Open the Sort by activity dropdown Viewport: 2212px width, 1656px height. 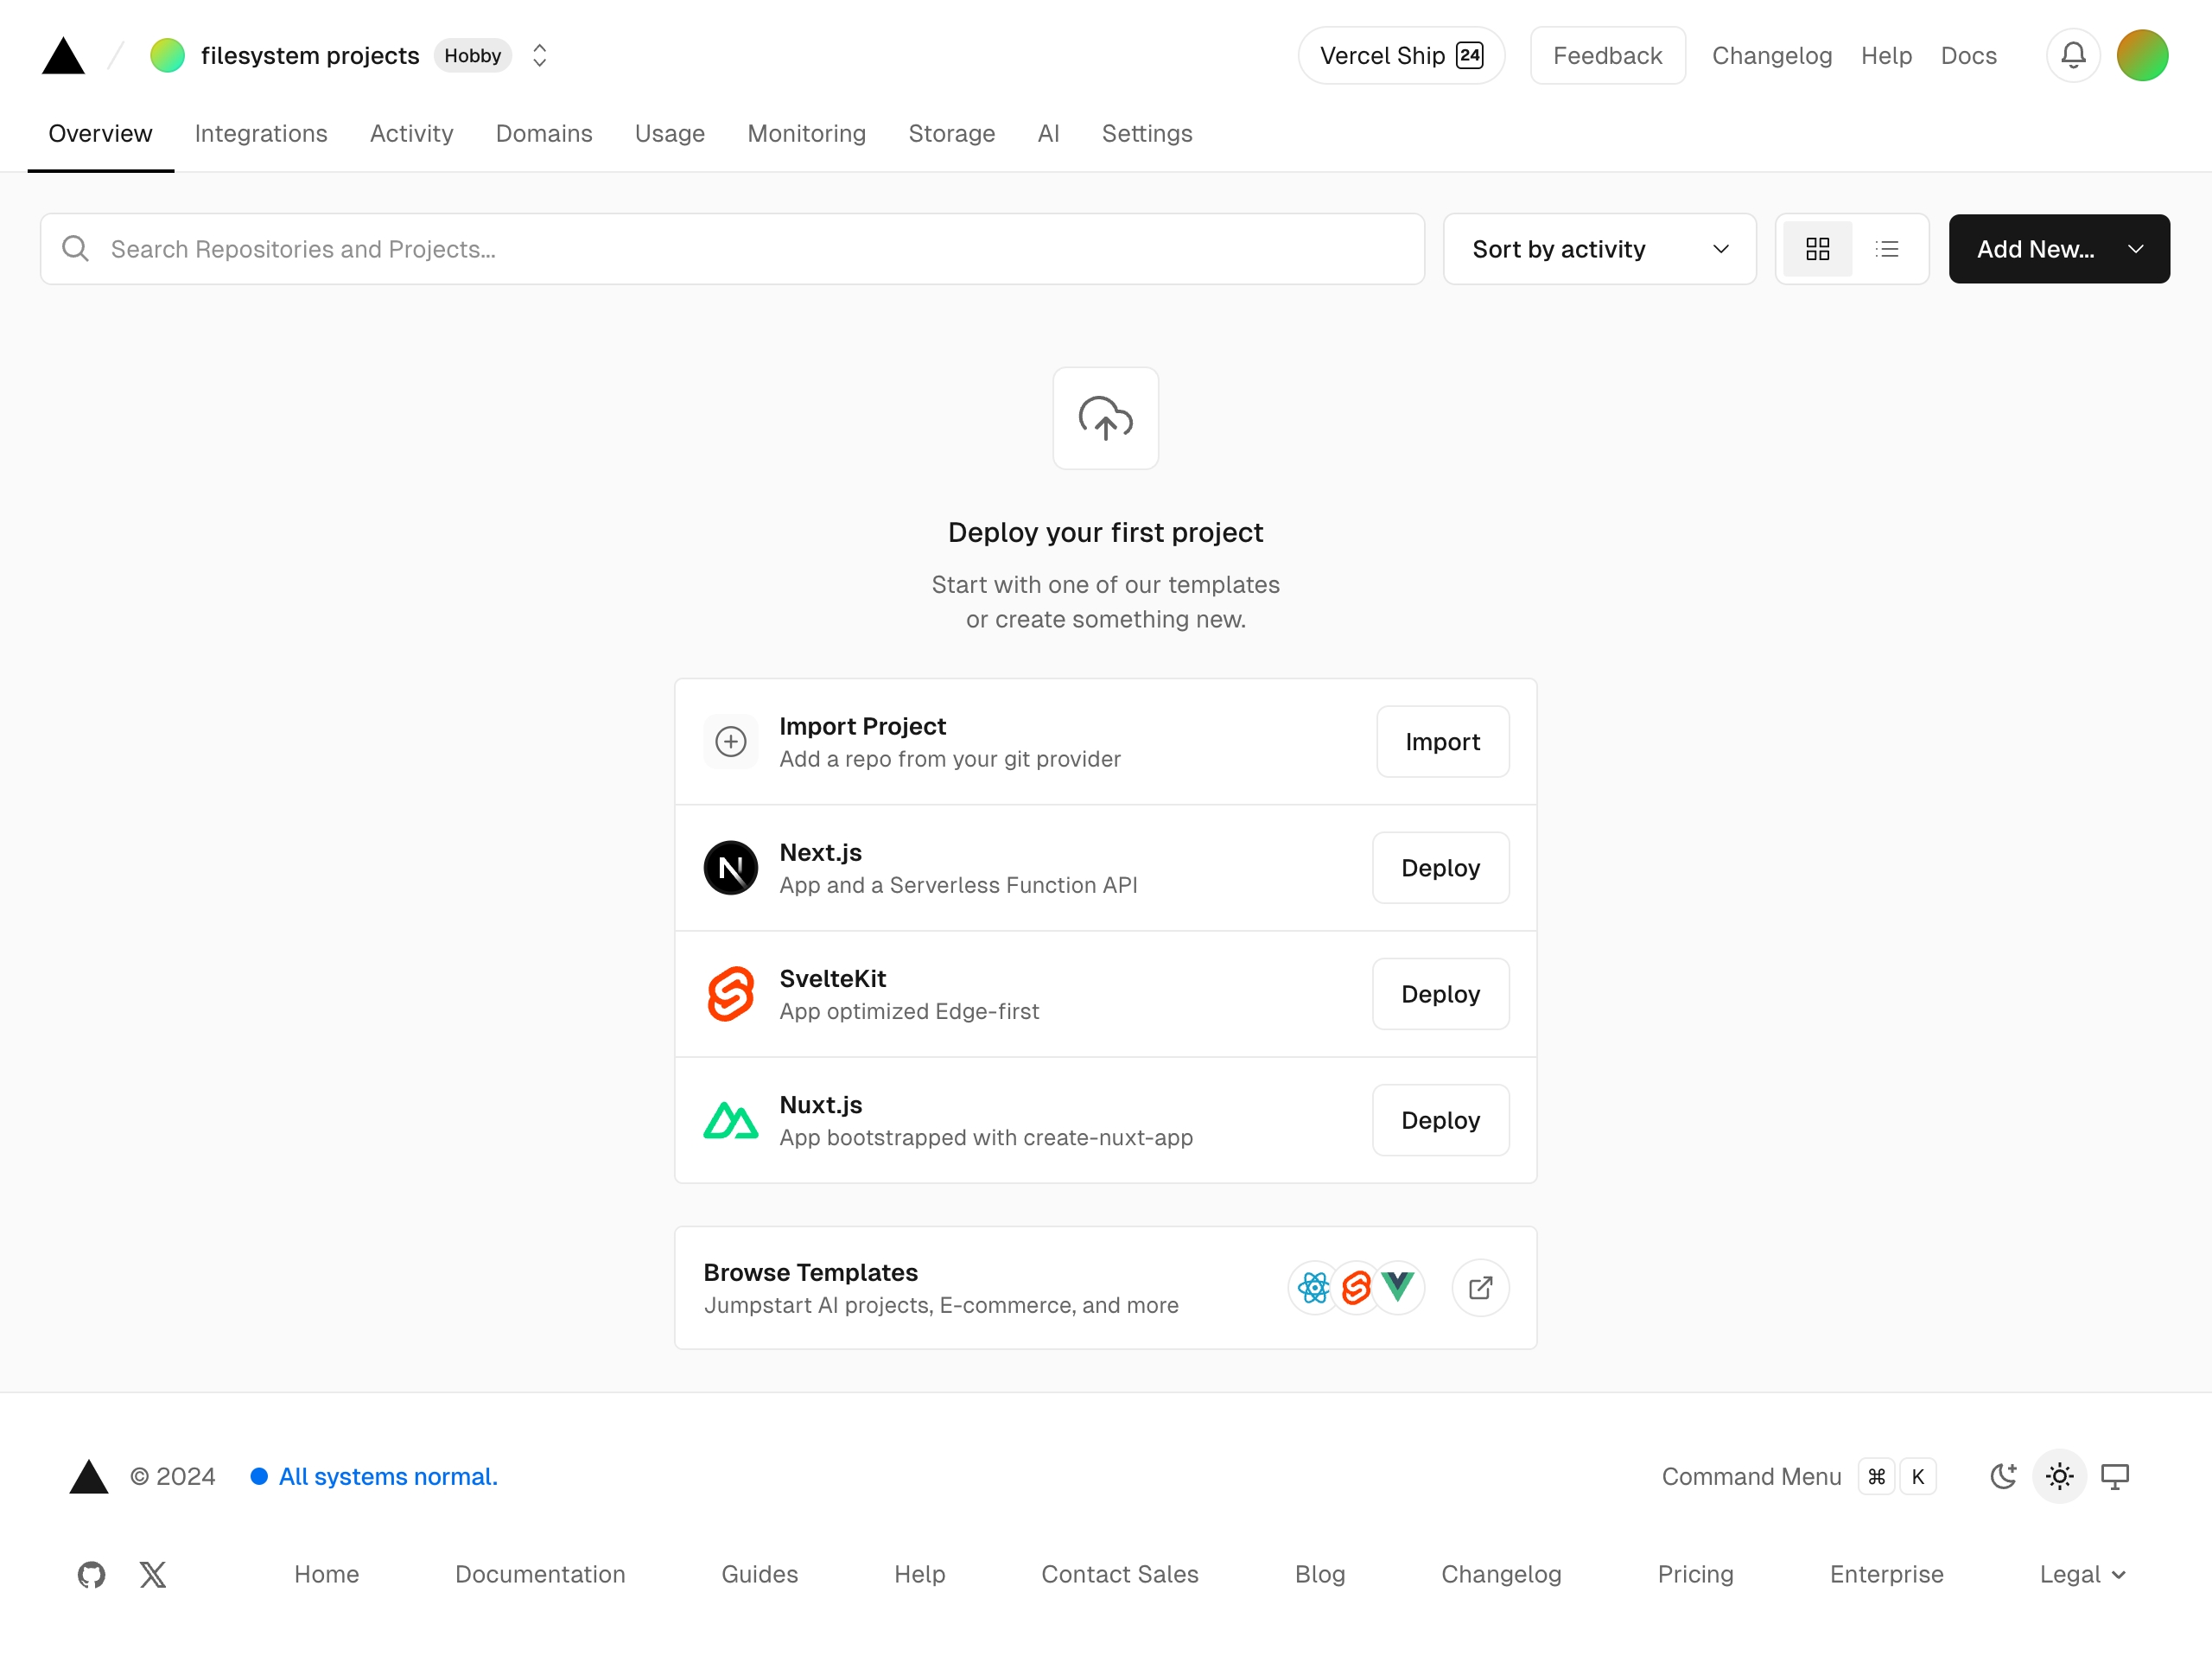click(1599, 248)
